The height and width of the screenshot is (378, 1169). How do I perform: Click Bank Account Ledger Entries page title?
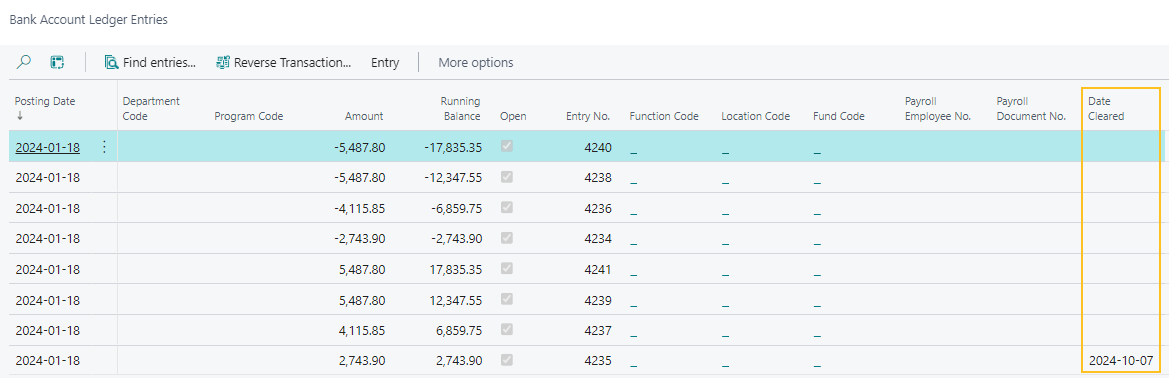(x=88, y=20)
